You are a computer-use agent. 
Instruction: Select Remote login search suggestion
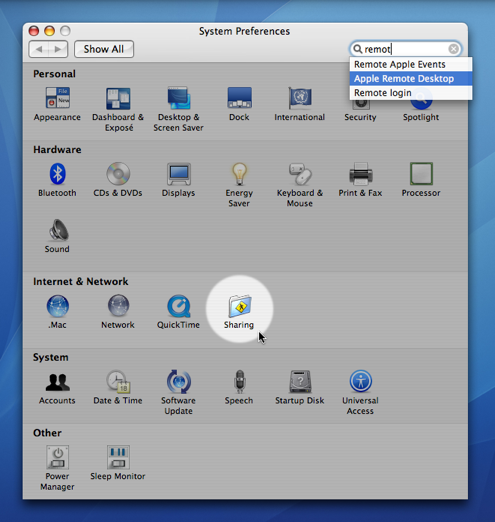[411, 93]
